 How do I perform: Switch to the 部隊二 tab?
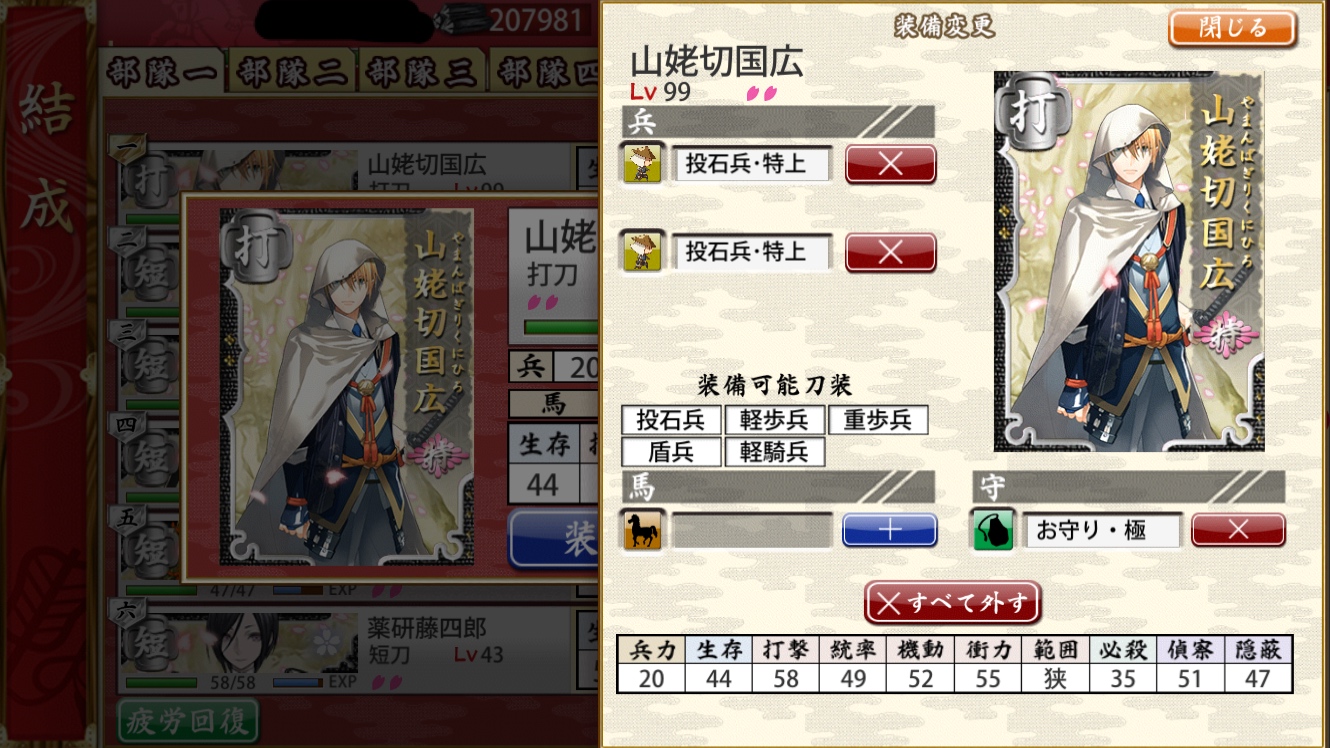click(x=292, y=73)
